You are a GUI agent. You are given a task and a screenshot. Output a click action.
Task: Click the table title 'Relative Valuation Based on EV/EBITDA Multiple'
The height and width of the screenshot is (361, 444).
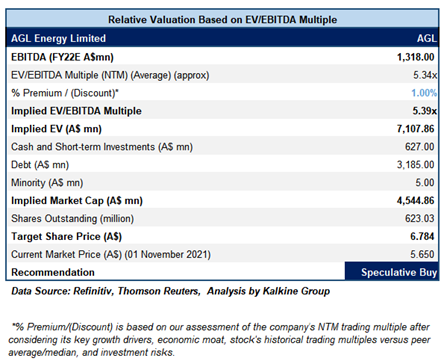[x=222, y=20]
